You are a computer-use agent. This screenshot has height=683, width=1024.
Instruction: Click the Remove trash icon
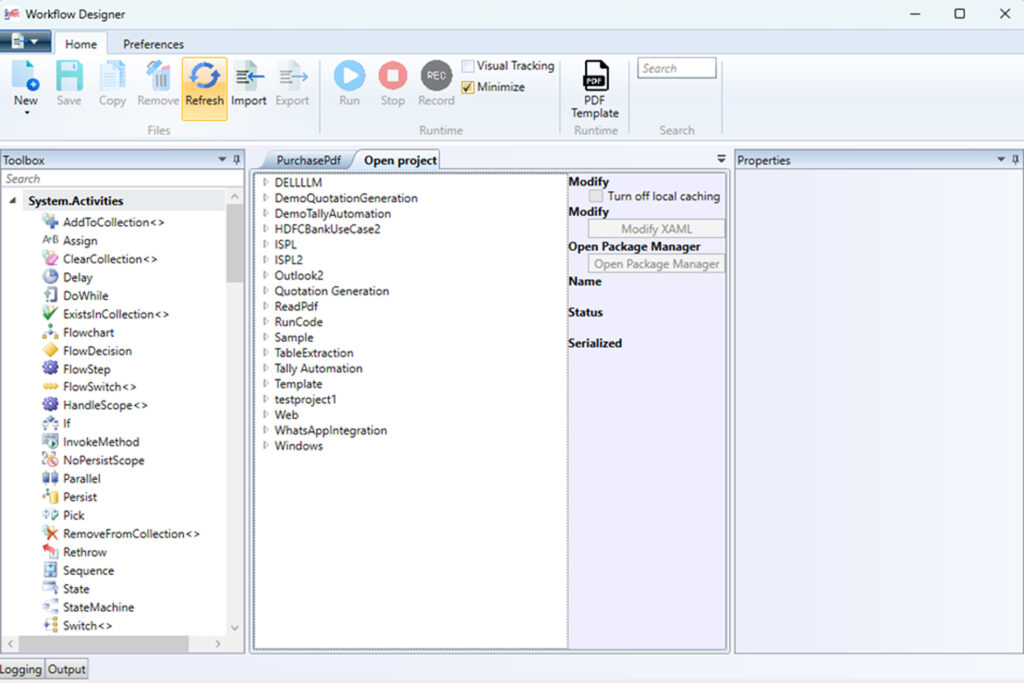point(158,76)
